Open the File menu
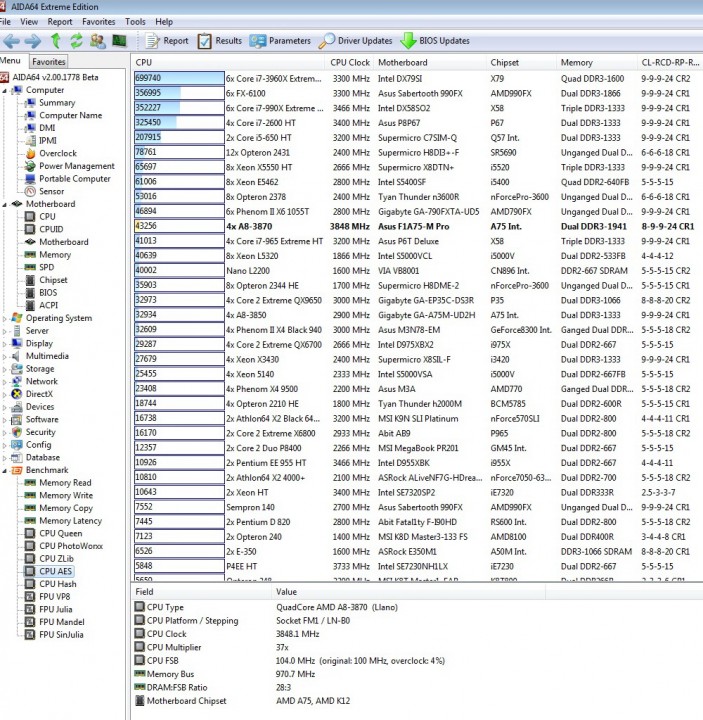The image size is (703, 720). [x=6, y=22]
